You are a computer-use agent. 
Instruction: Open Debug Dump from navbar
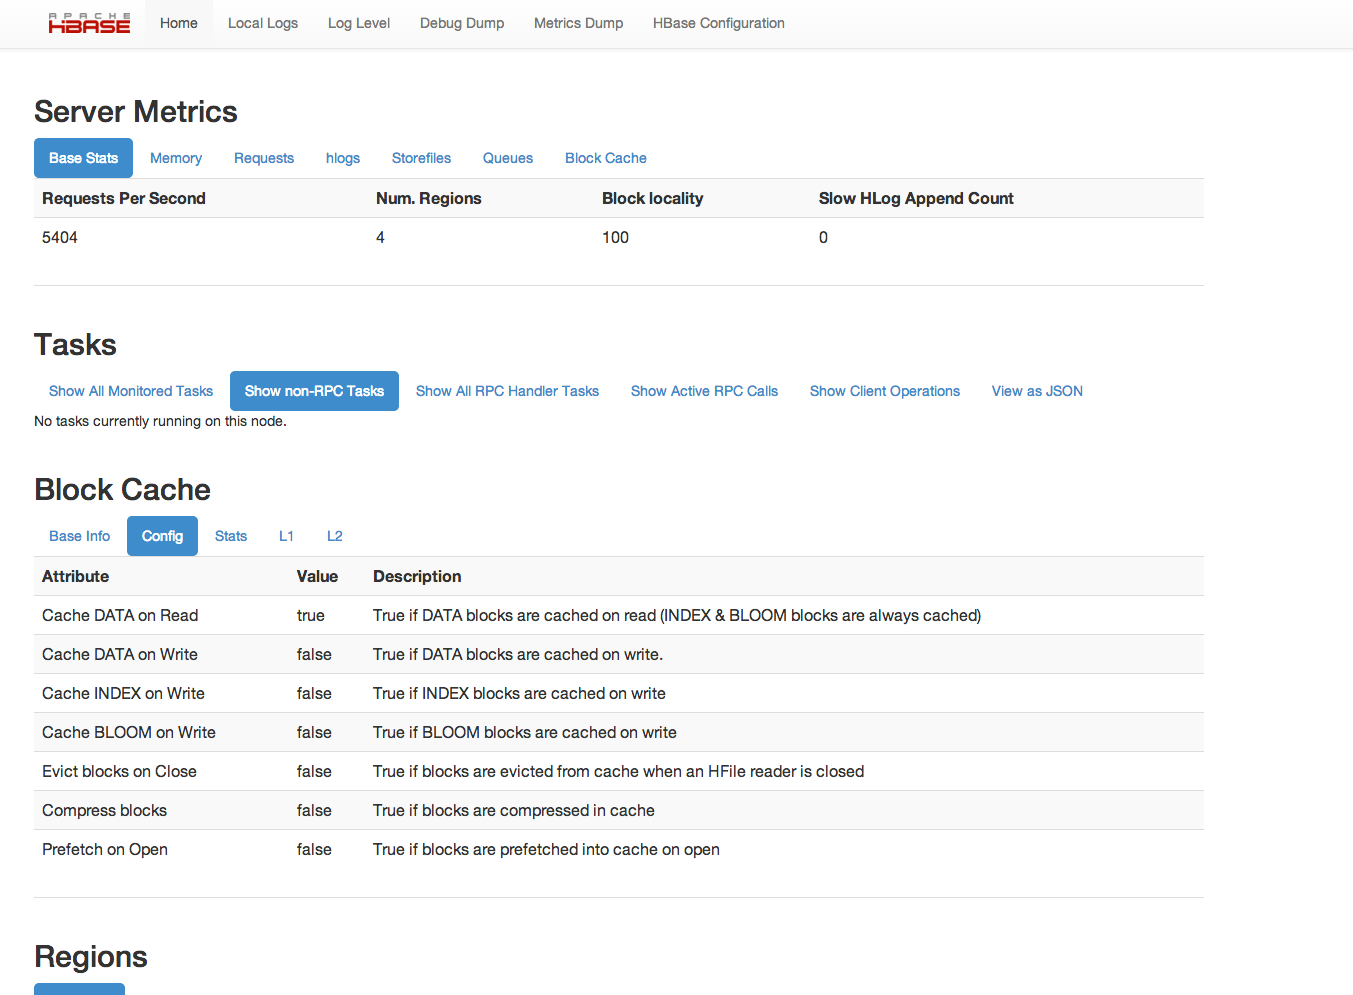pos(461,23)
